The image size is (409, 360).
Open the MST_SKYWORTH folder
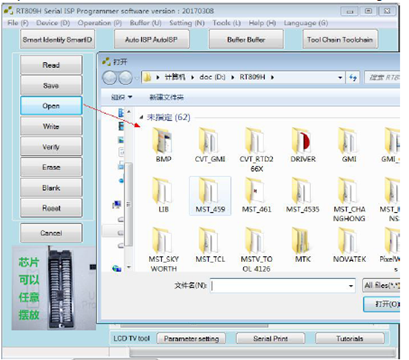click(x=163, y=250)
